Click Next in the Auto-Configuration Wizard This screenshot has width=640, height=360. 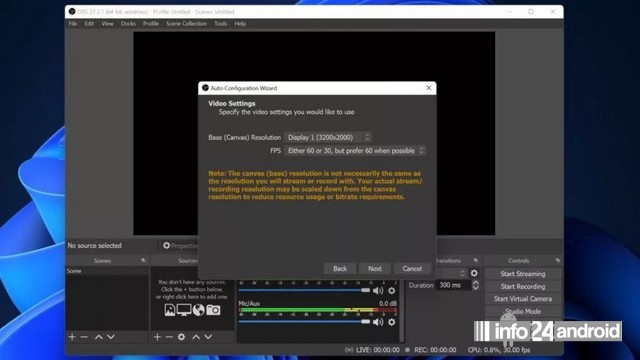[375, 269]
